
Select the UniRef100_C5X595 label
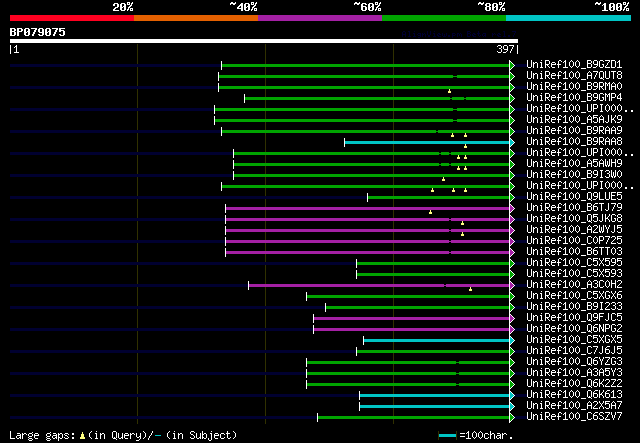pyautogui.click(x=574, y=263)
